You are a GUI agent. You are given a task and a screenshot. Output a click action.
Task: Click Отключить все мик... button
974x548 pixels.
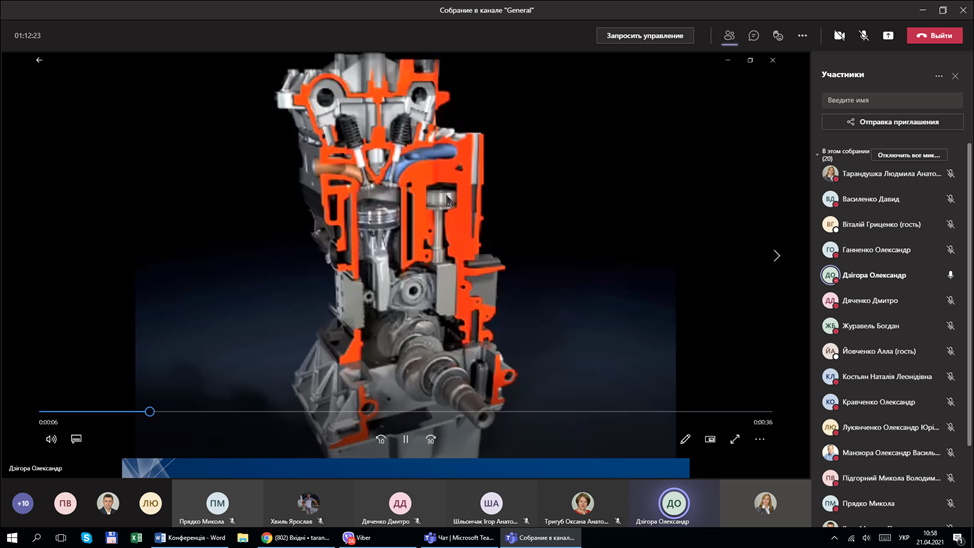pyautogui.click(x=909, y=155)
